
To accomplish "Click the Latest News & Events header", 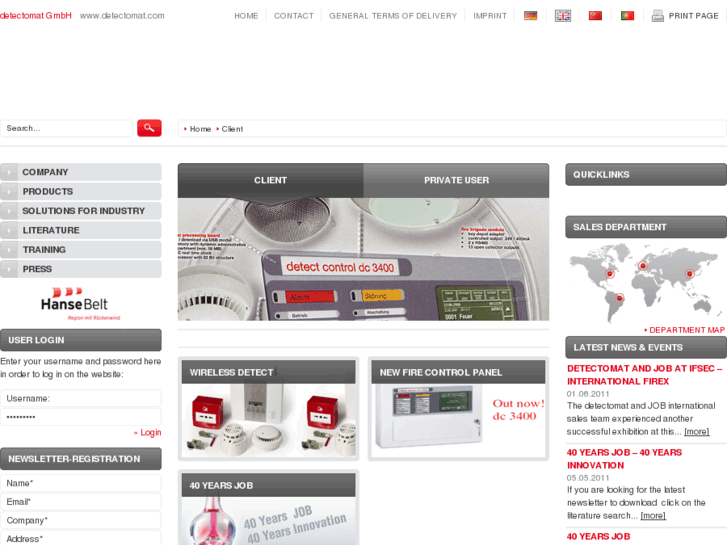I will click(646, 347).
